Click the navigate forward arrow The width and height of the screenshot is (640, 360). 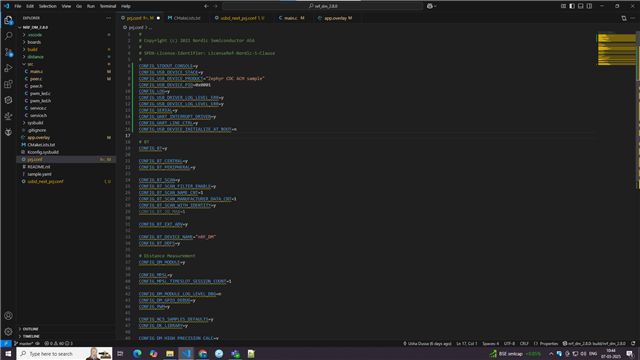215,6
